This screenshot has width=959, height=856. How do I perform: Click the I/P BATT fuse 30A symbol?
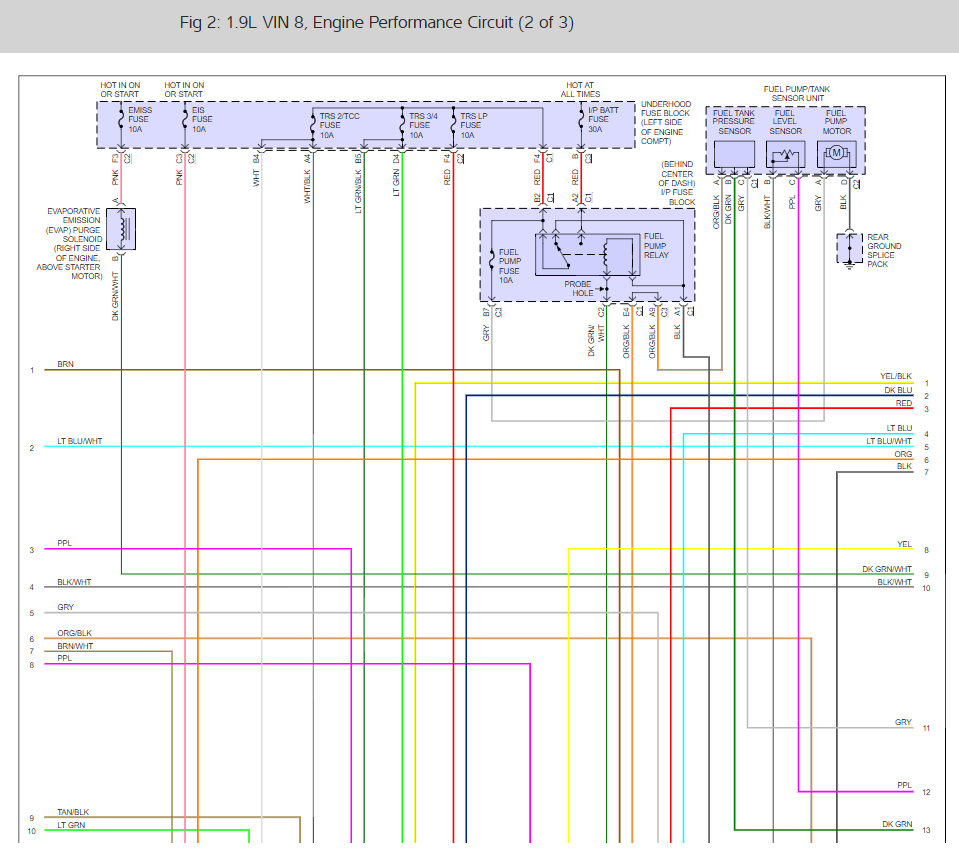click(x=581, y=119)
